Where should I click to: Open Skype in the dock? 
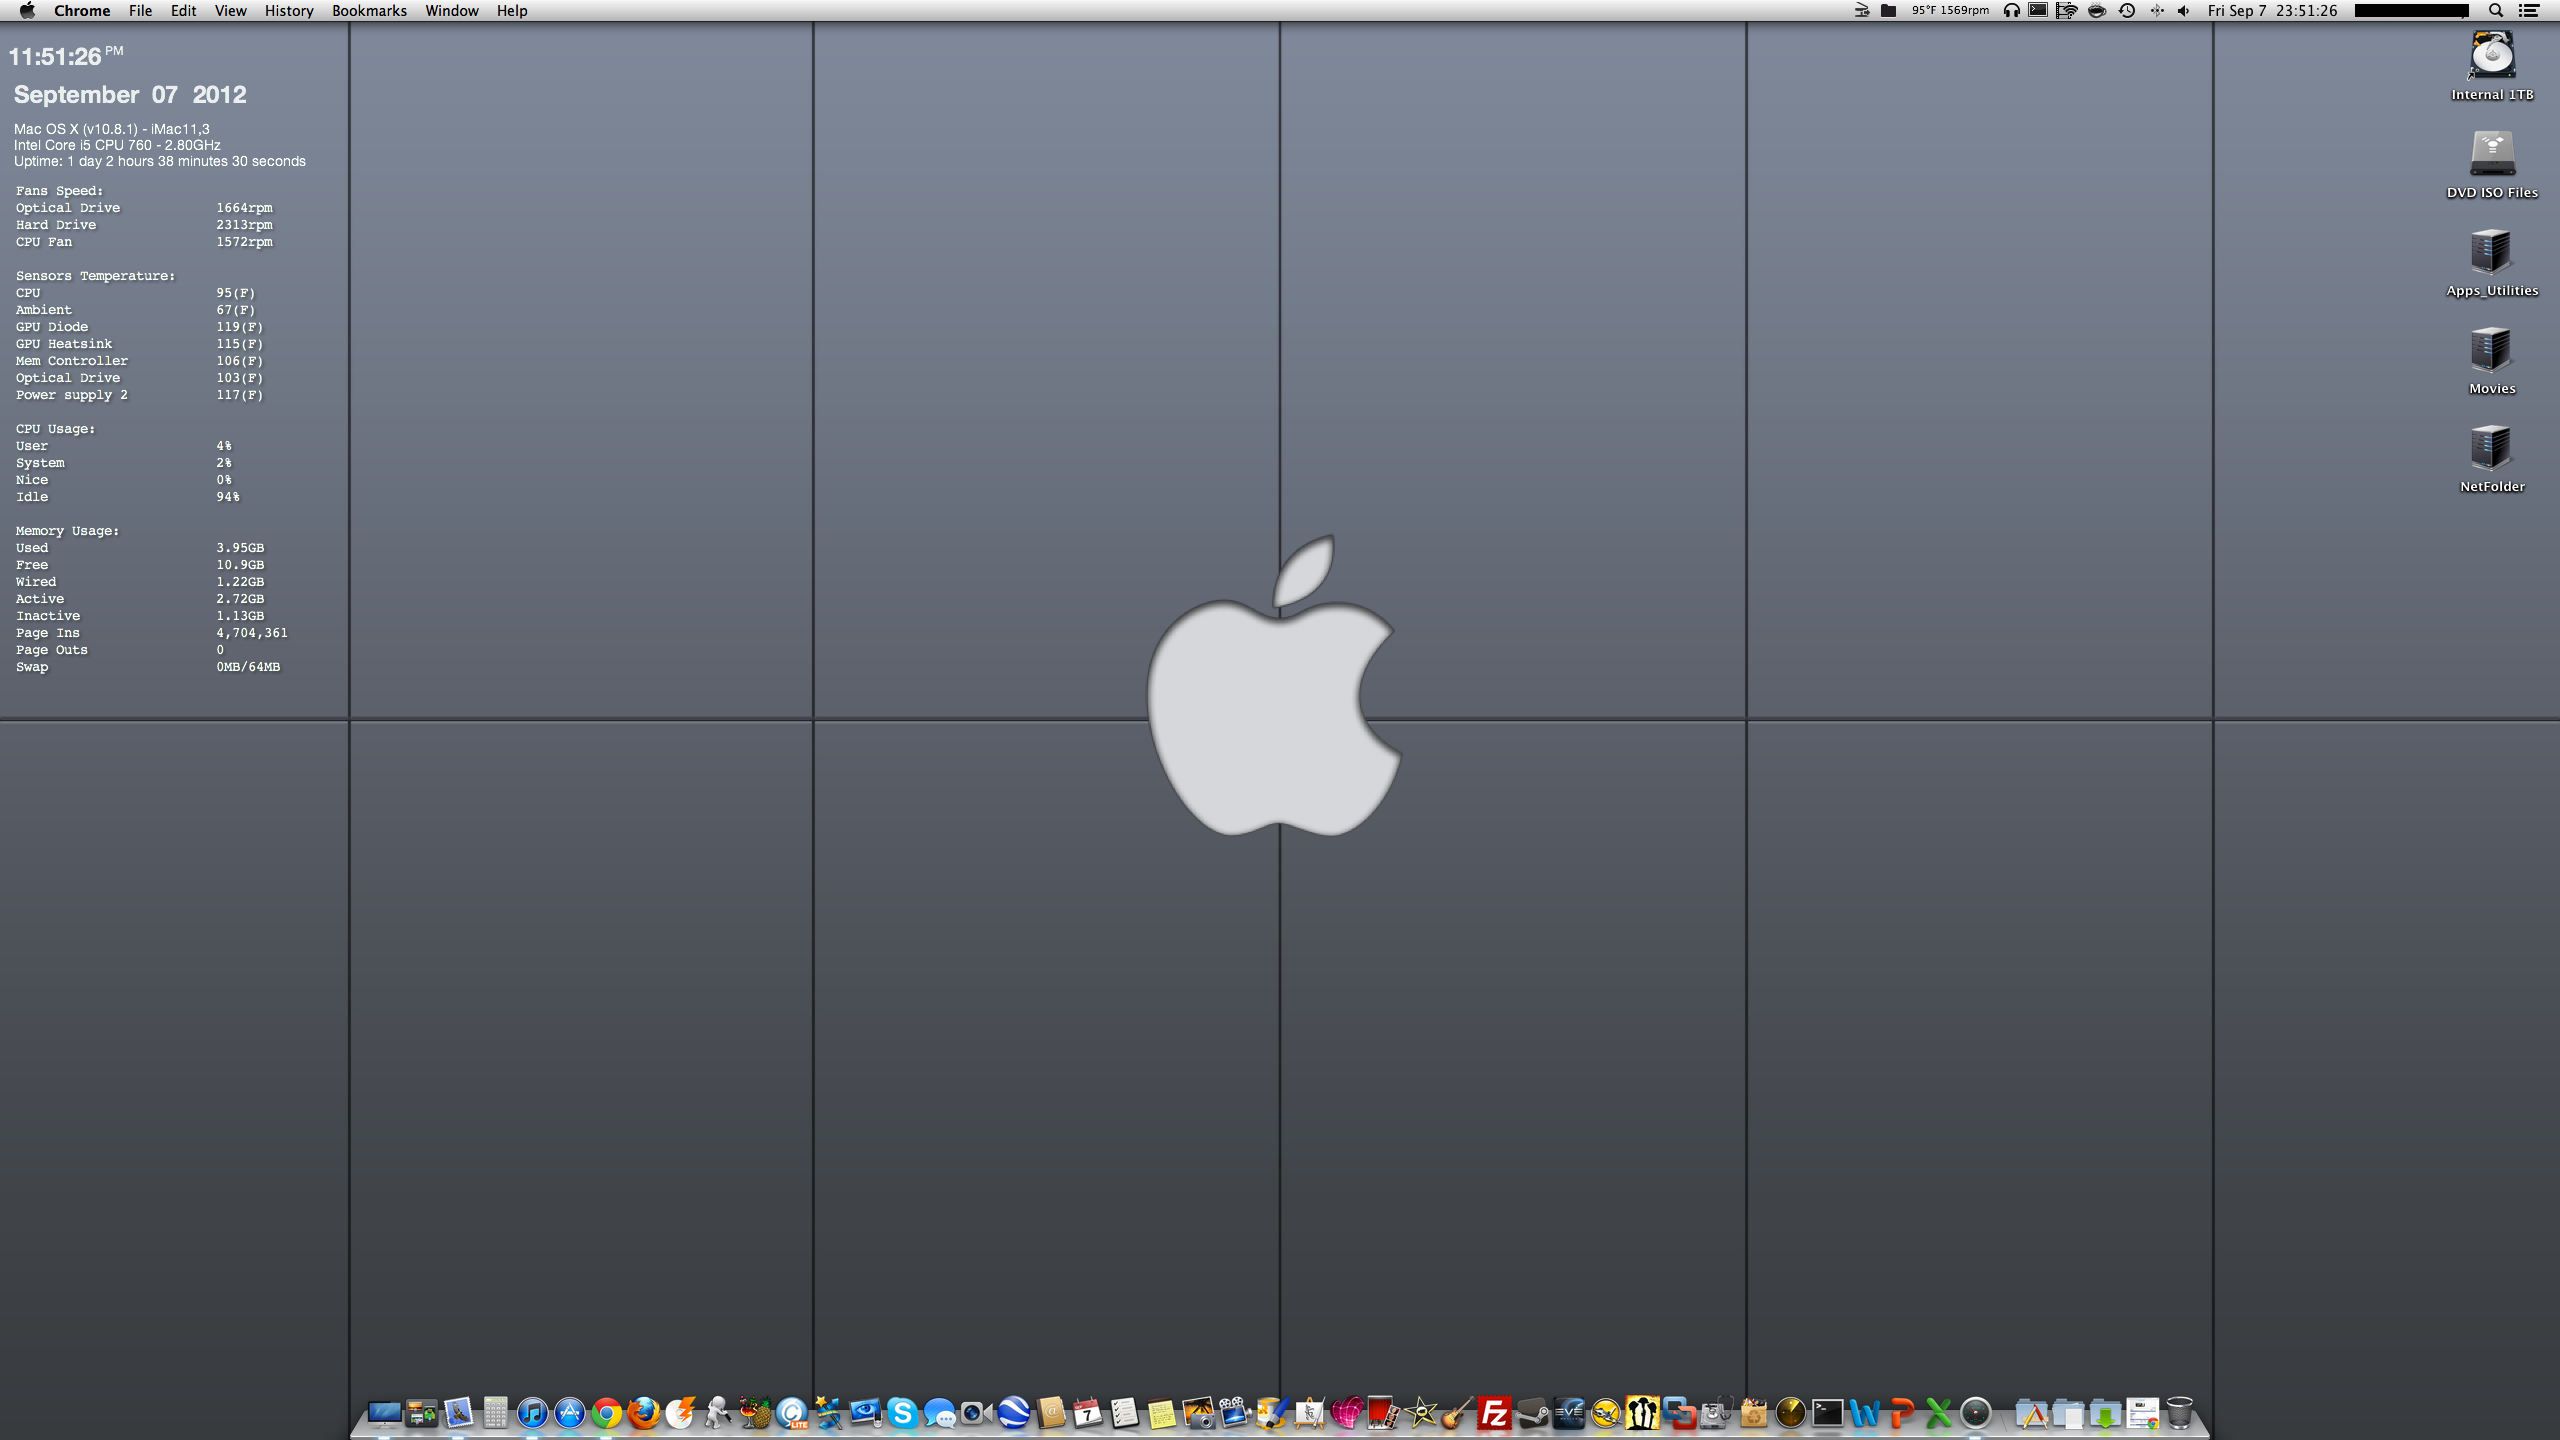point(902,1413)
